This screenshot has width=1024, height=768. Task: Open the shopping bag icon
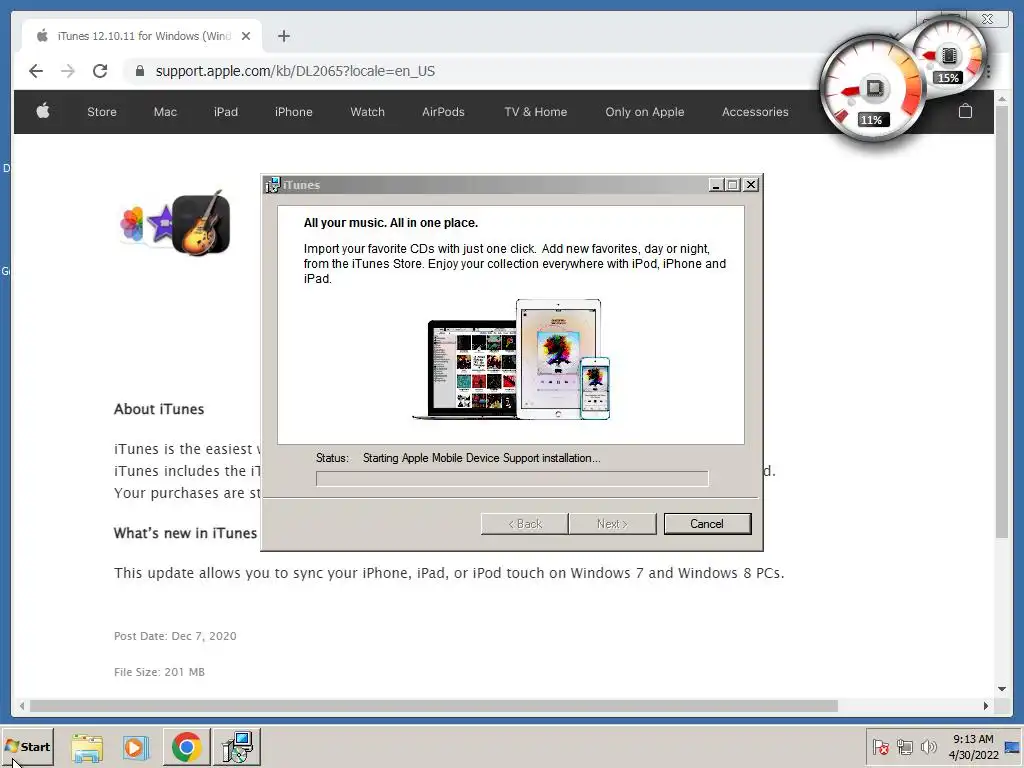click(x=965, y=111)
